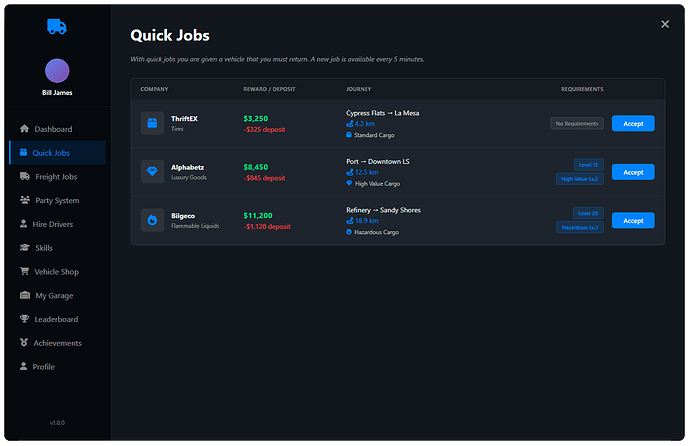Click the Leaderboard trophy icon
690x446 pixels.
(24, 319)
